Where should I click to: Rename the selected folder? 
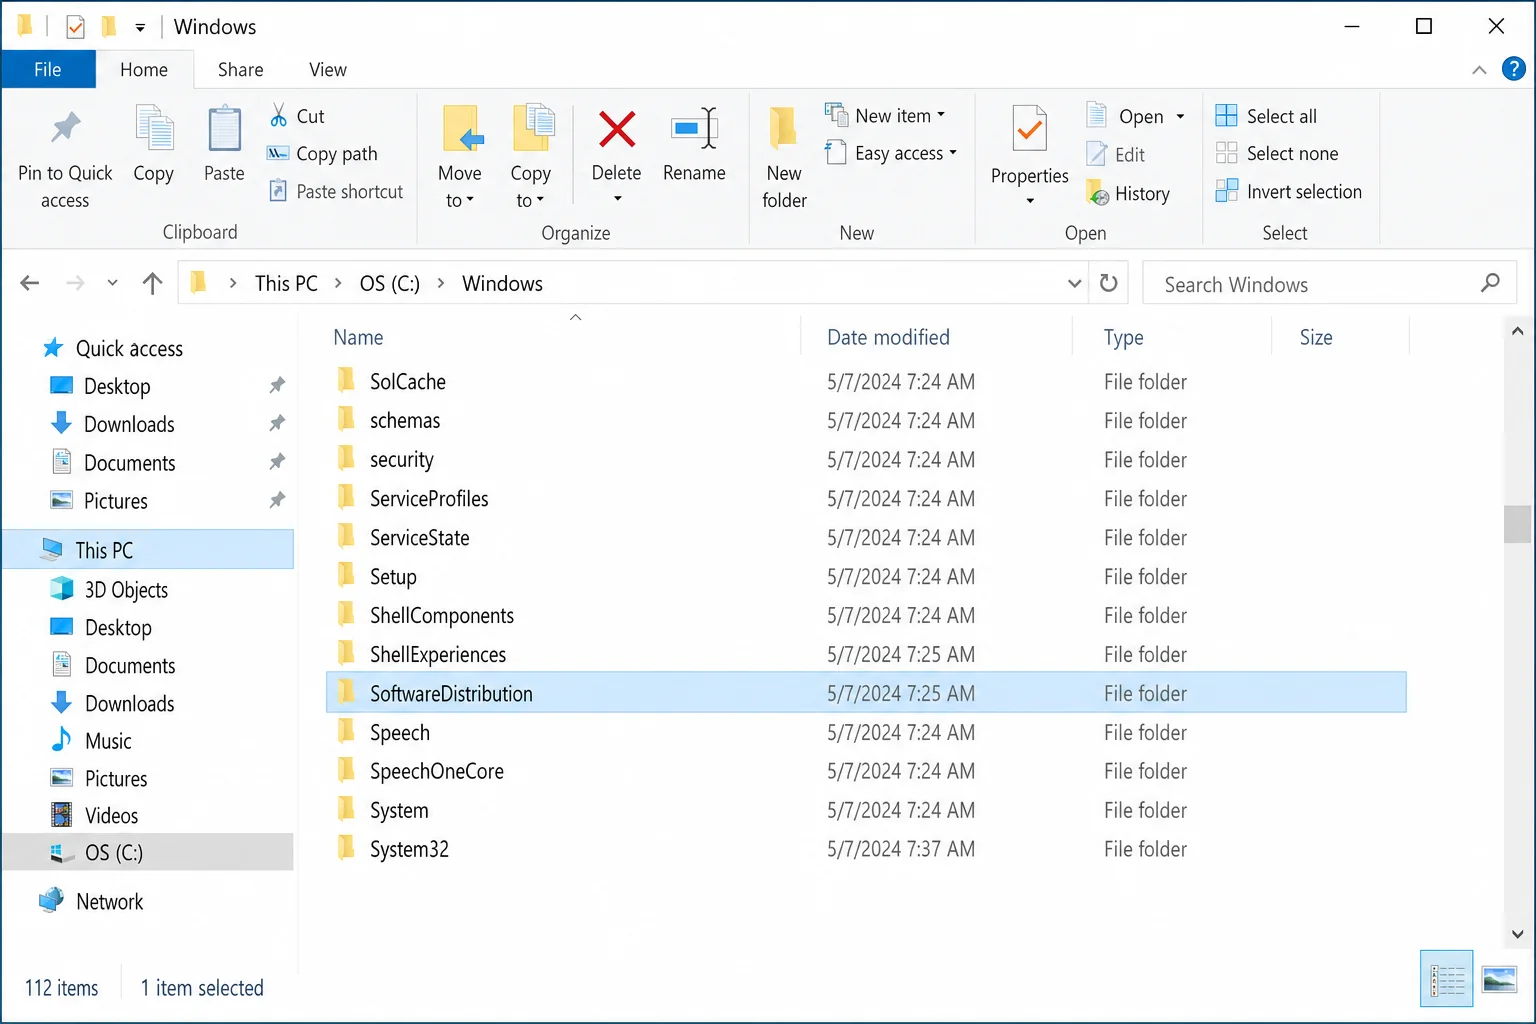(x=694, y=145)
